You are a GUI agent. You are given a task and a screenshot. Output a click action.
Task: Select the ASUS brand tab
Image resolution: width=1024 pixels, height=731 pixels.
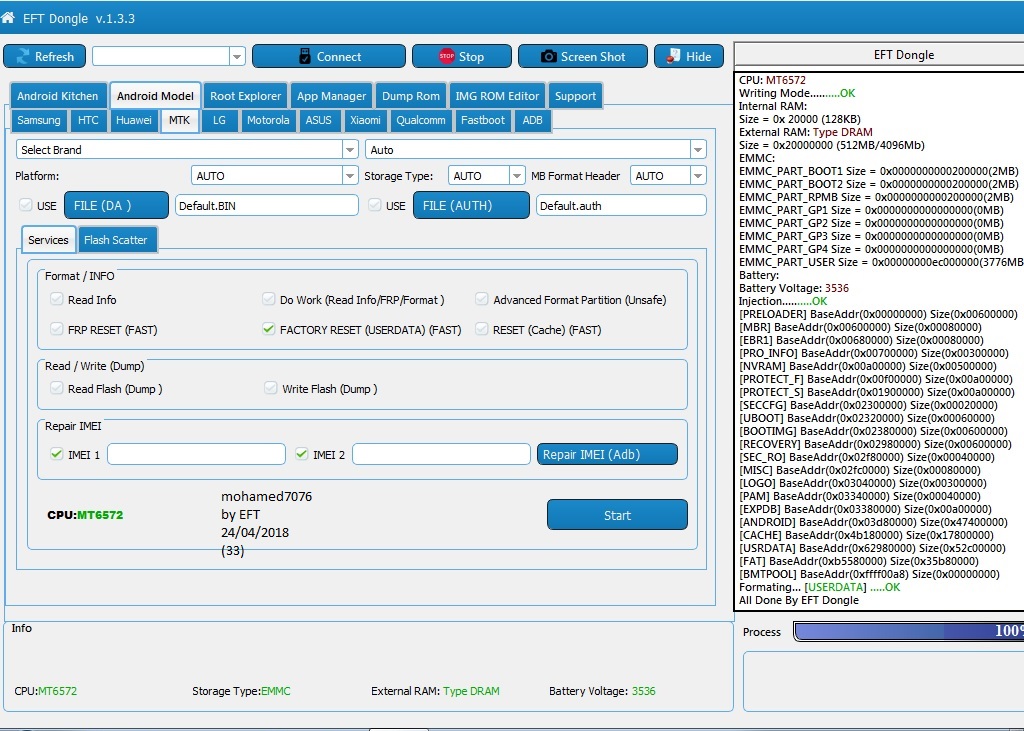tap(319, 120)
